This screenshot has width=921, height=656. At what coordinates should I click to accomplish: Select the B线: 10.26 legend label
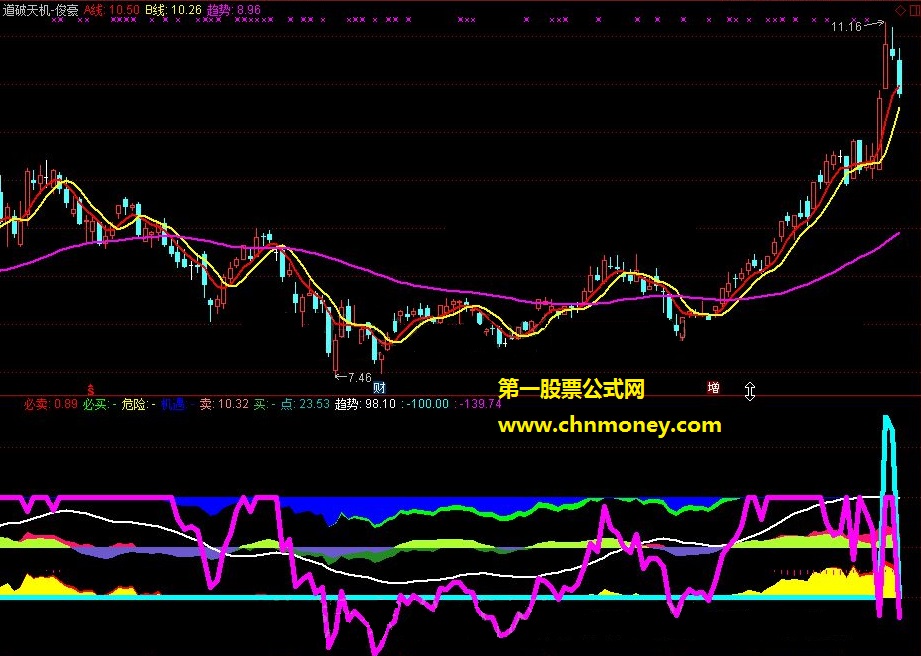pyautogui.click(x=173, y=10)
